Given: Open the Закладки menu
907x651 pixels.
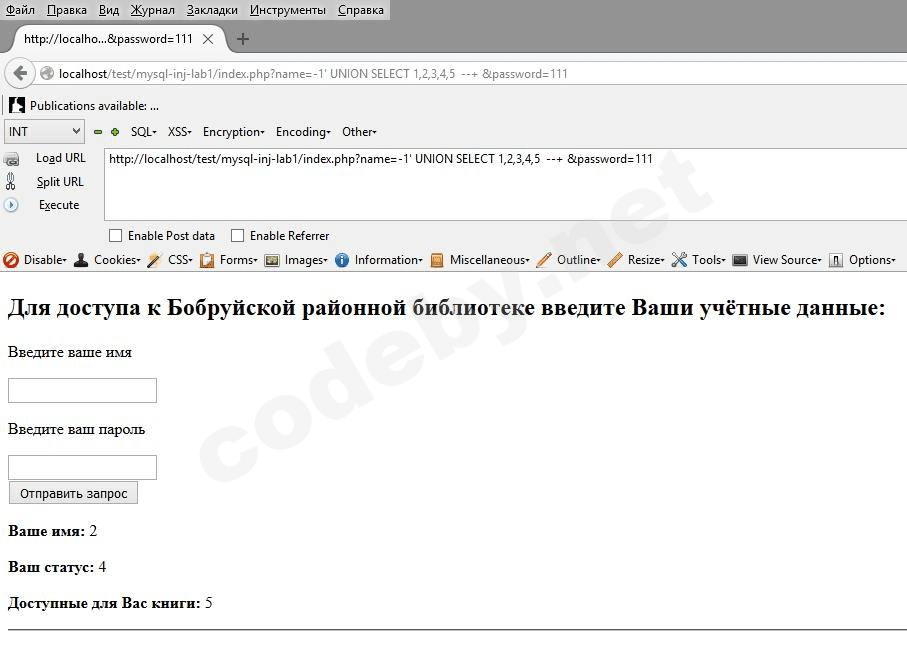Looking at the screenshot, I should 212,10.
